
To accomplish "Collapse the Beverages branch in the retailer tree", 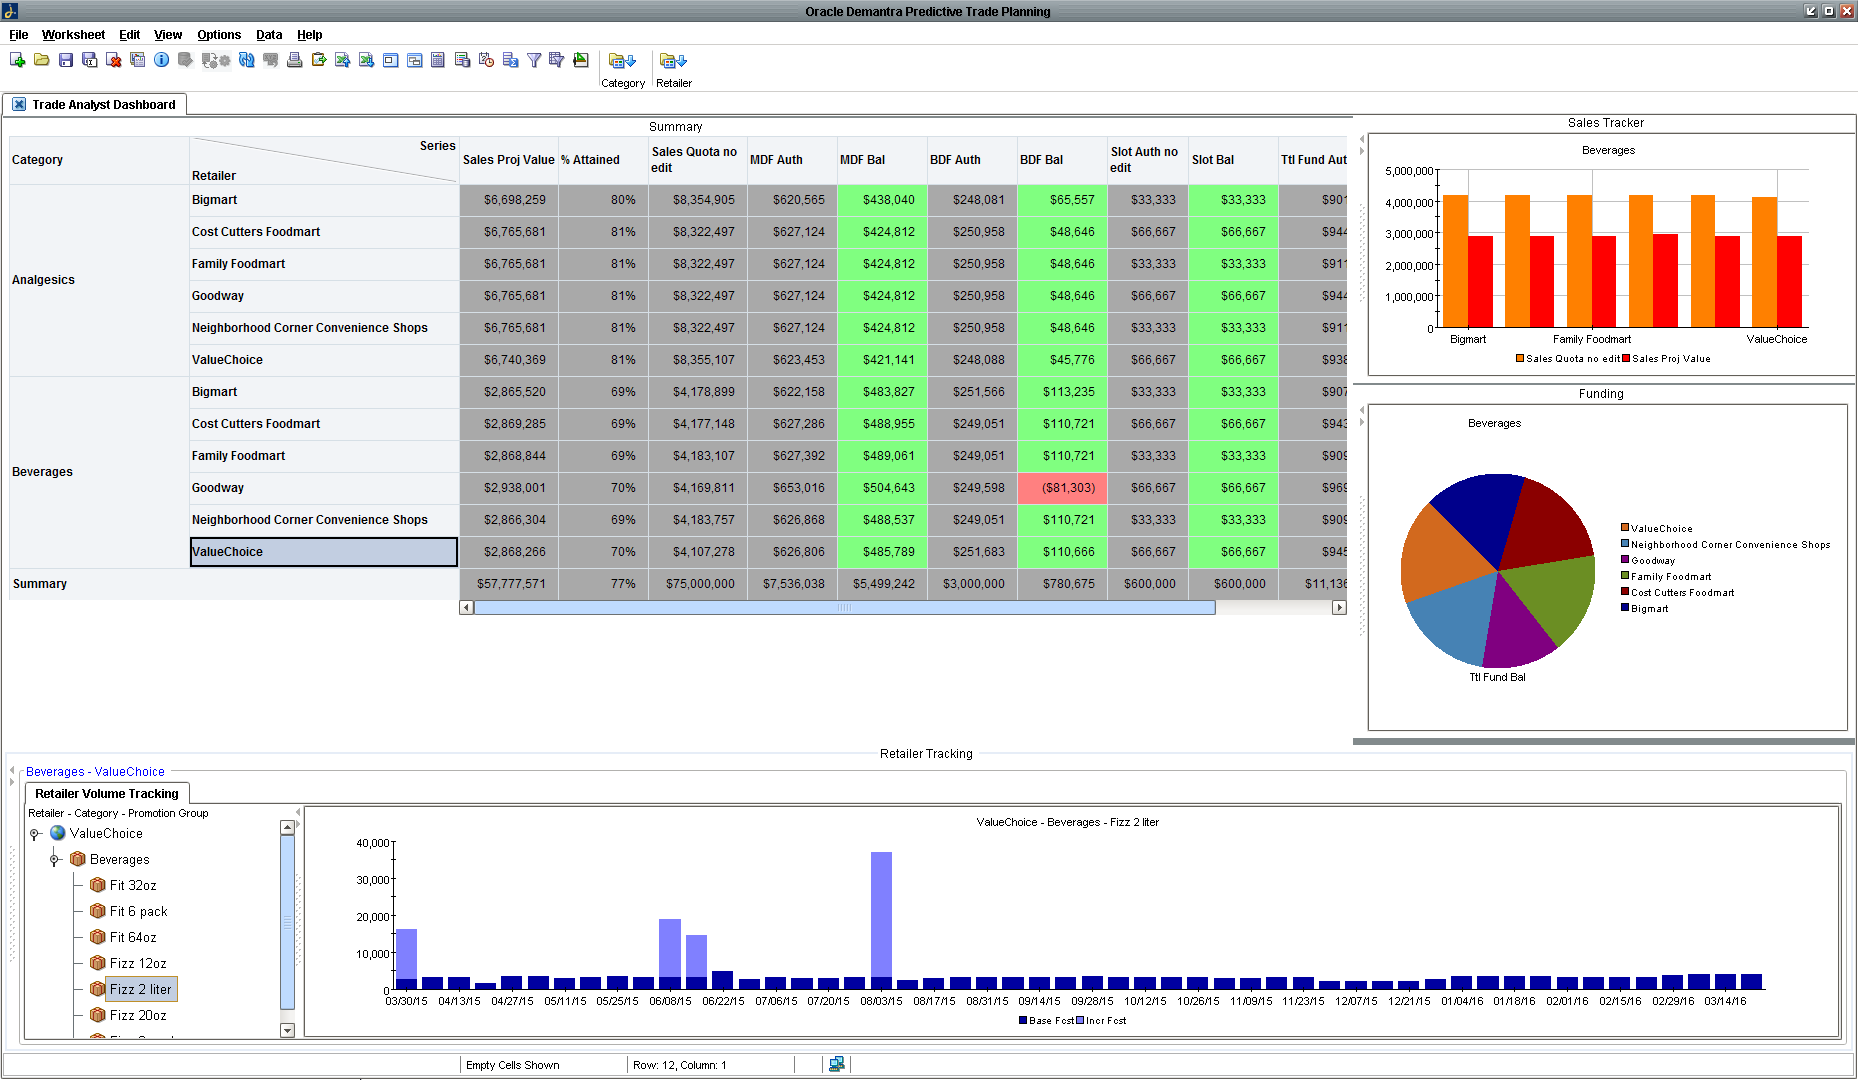I will point(55,859).
